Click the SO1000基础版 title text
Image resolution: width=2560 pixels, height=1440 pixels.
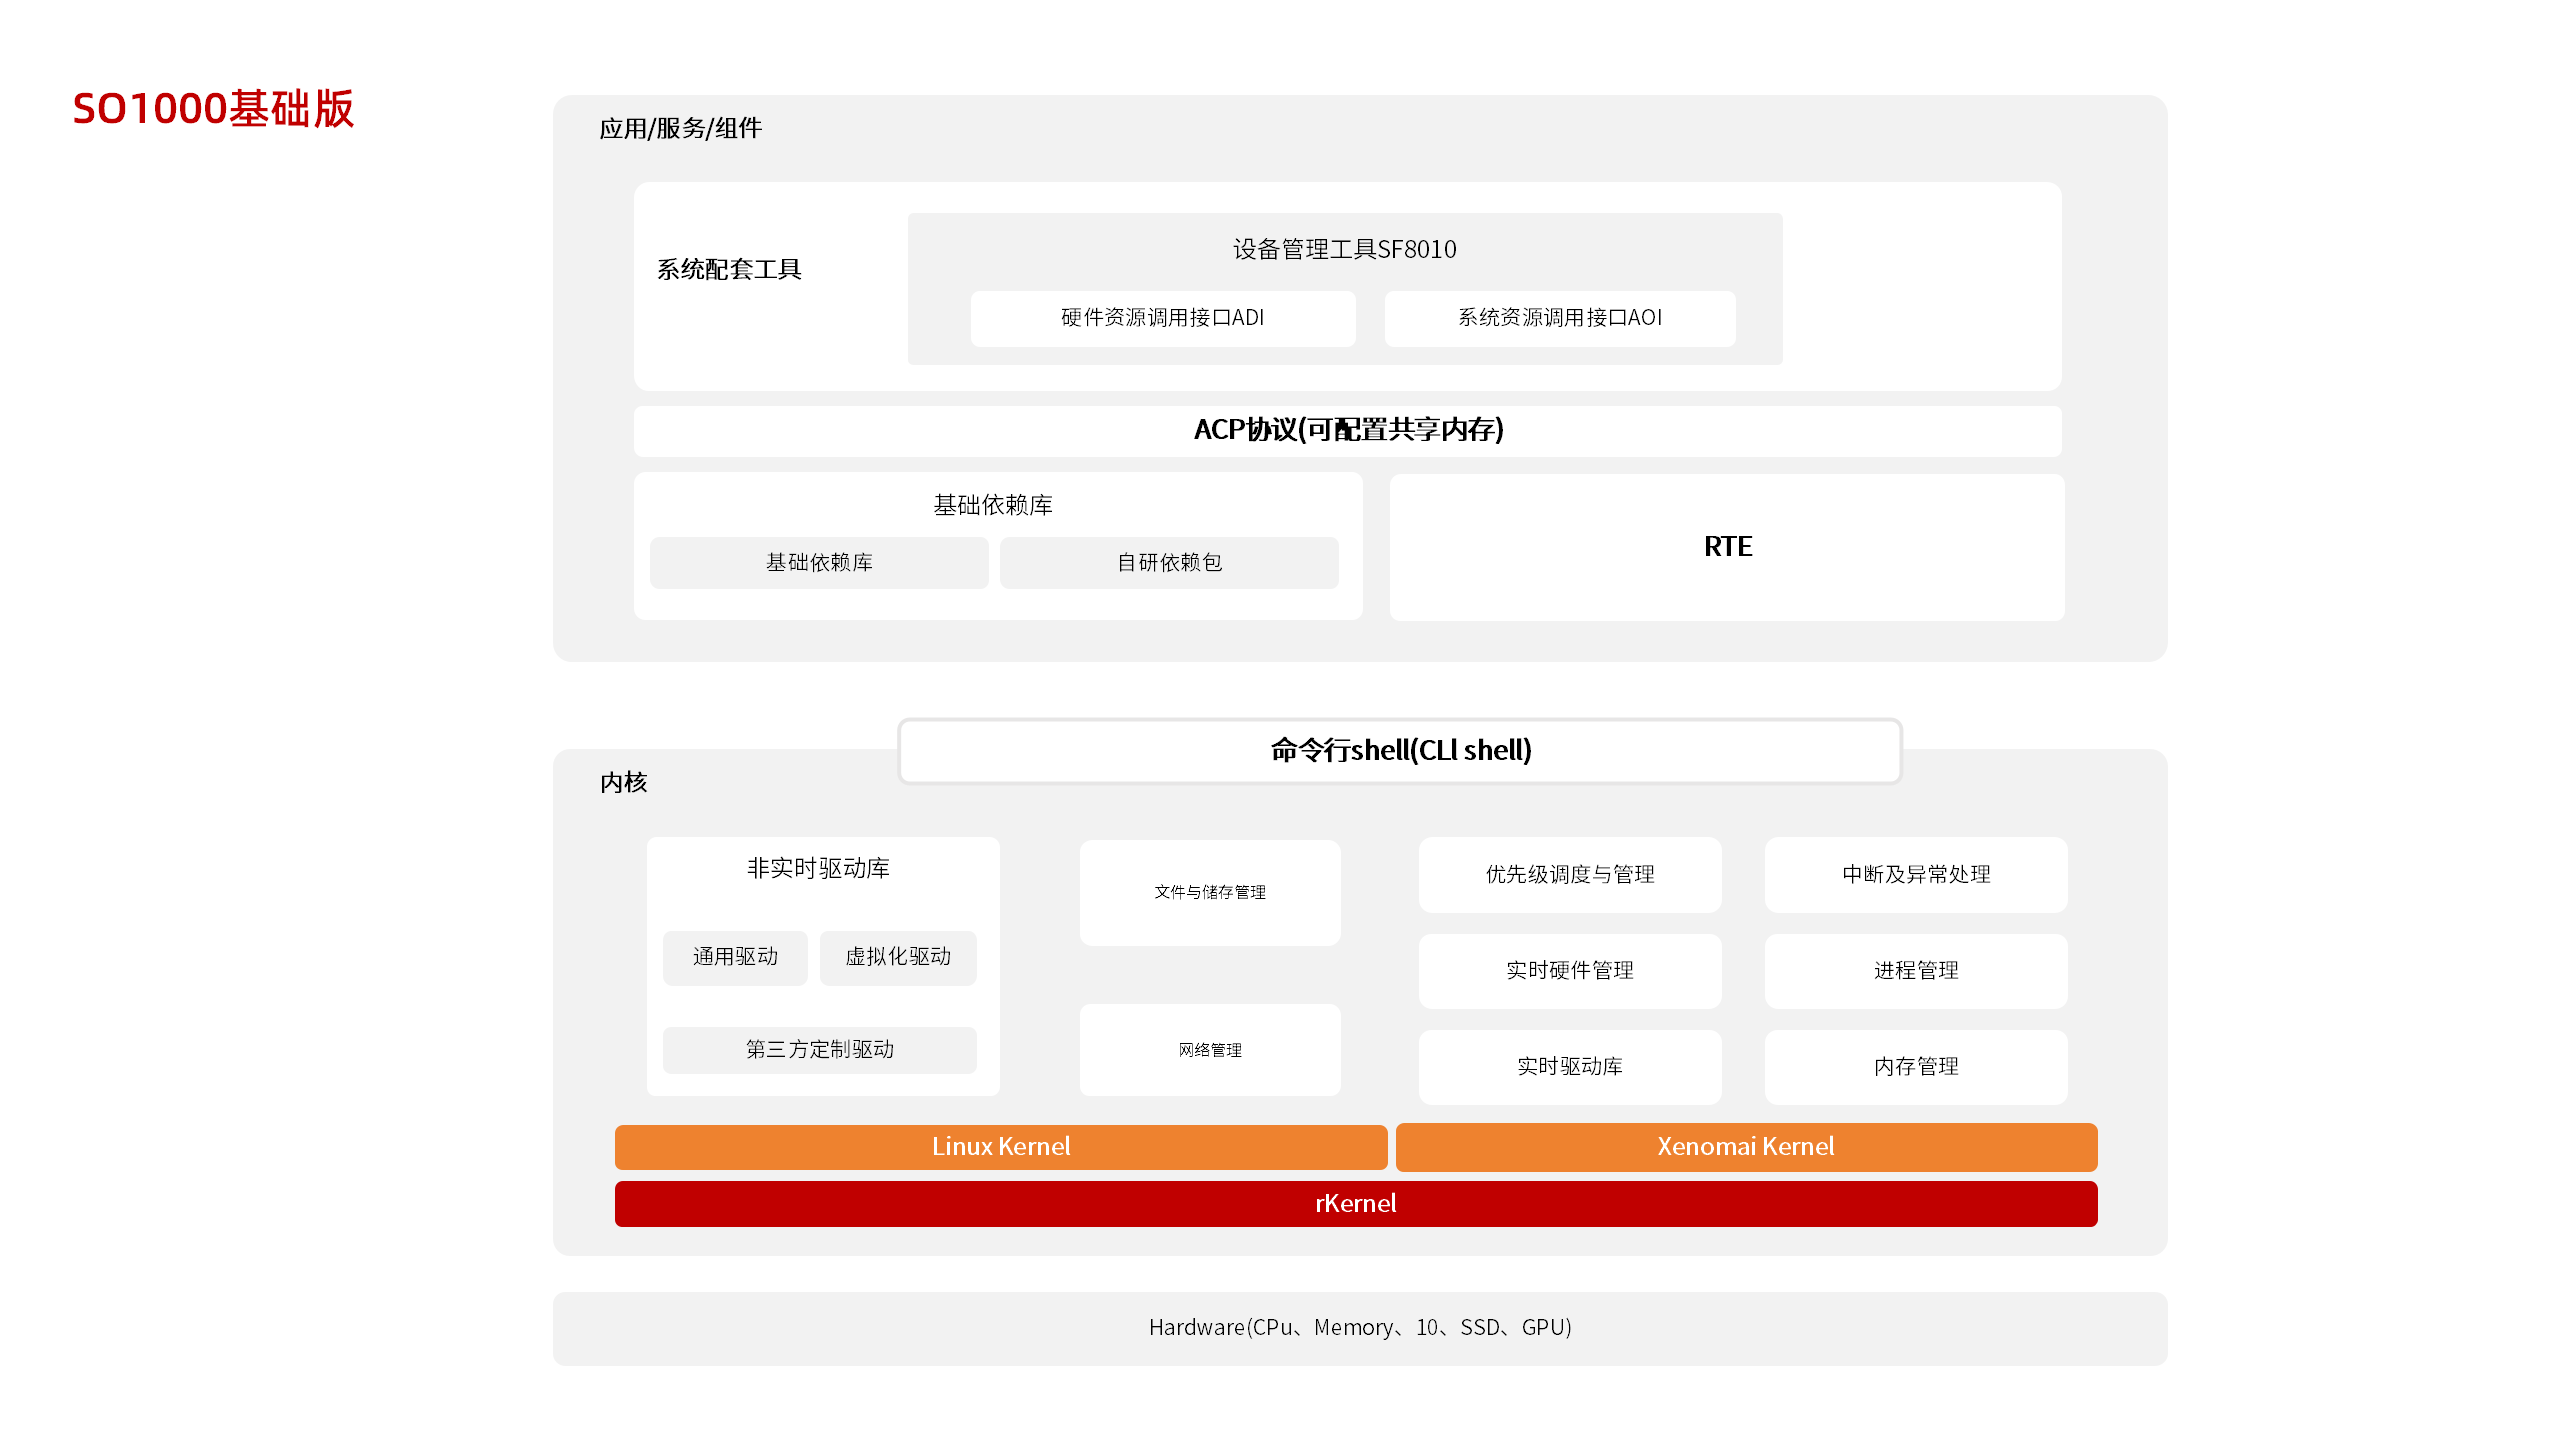213,109
